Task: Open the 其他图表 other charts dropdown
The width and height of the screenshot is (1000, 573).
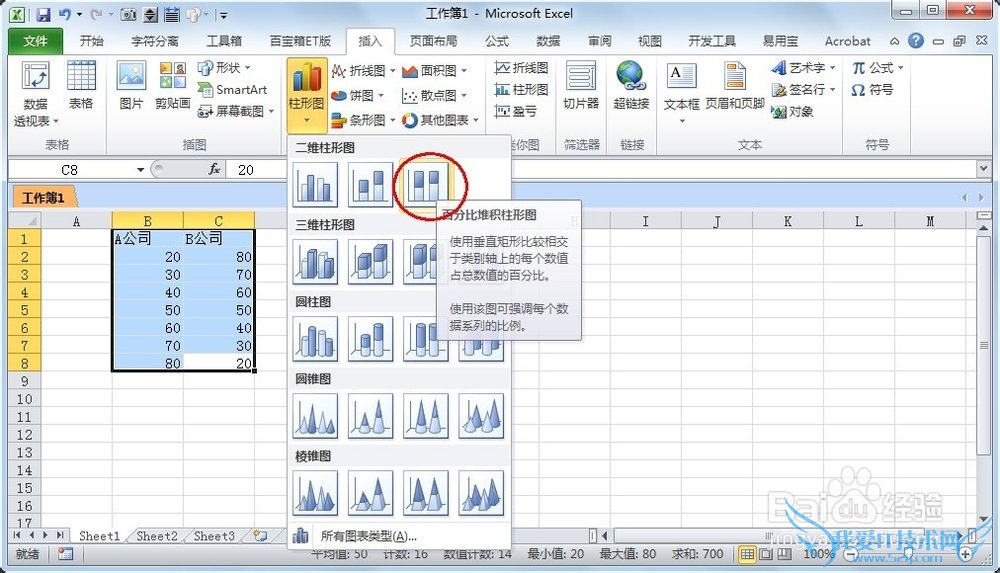Action: tap(440, 120)
